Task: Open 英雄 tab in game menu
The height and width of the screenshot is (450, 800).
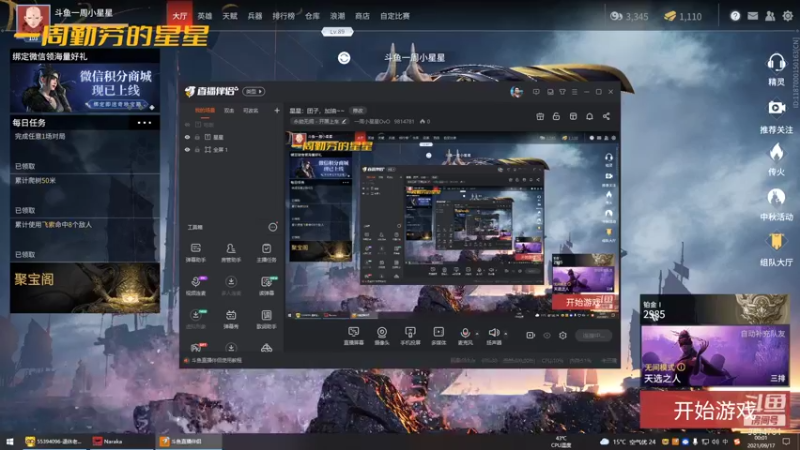Action: point(205,16)
